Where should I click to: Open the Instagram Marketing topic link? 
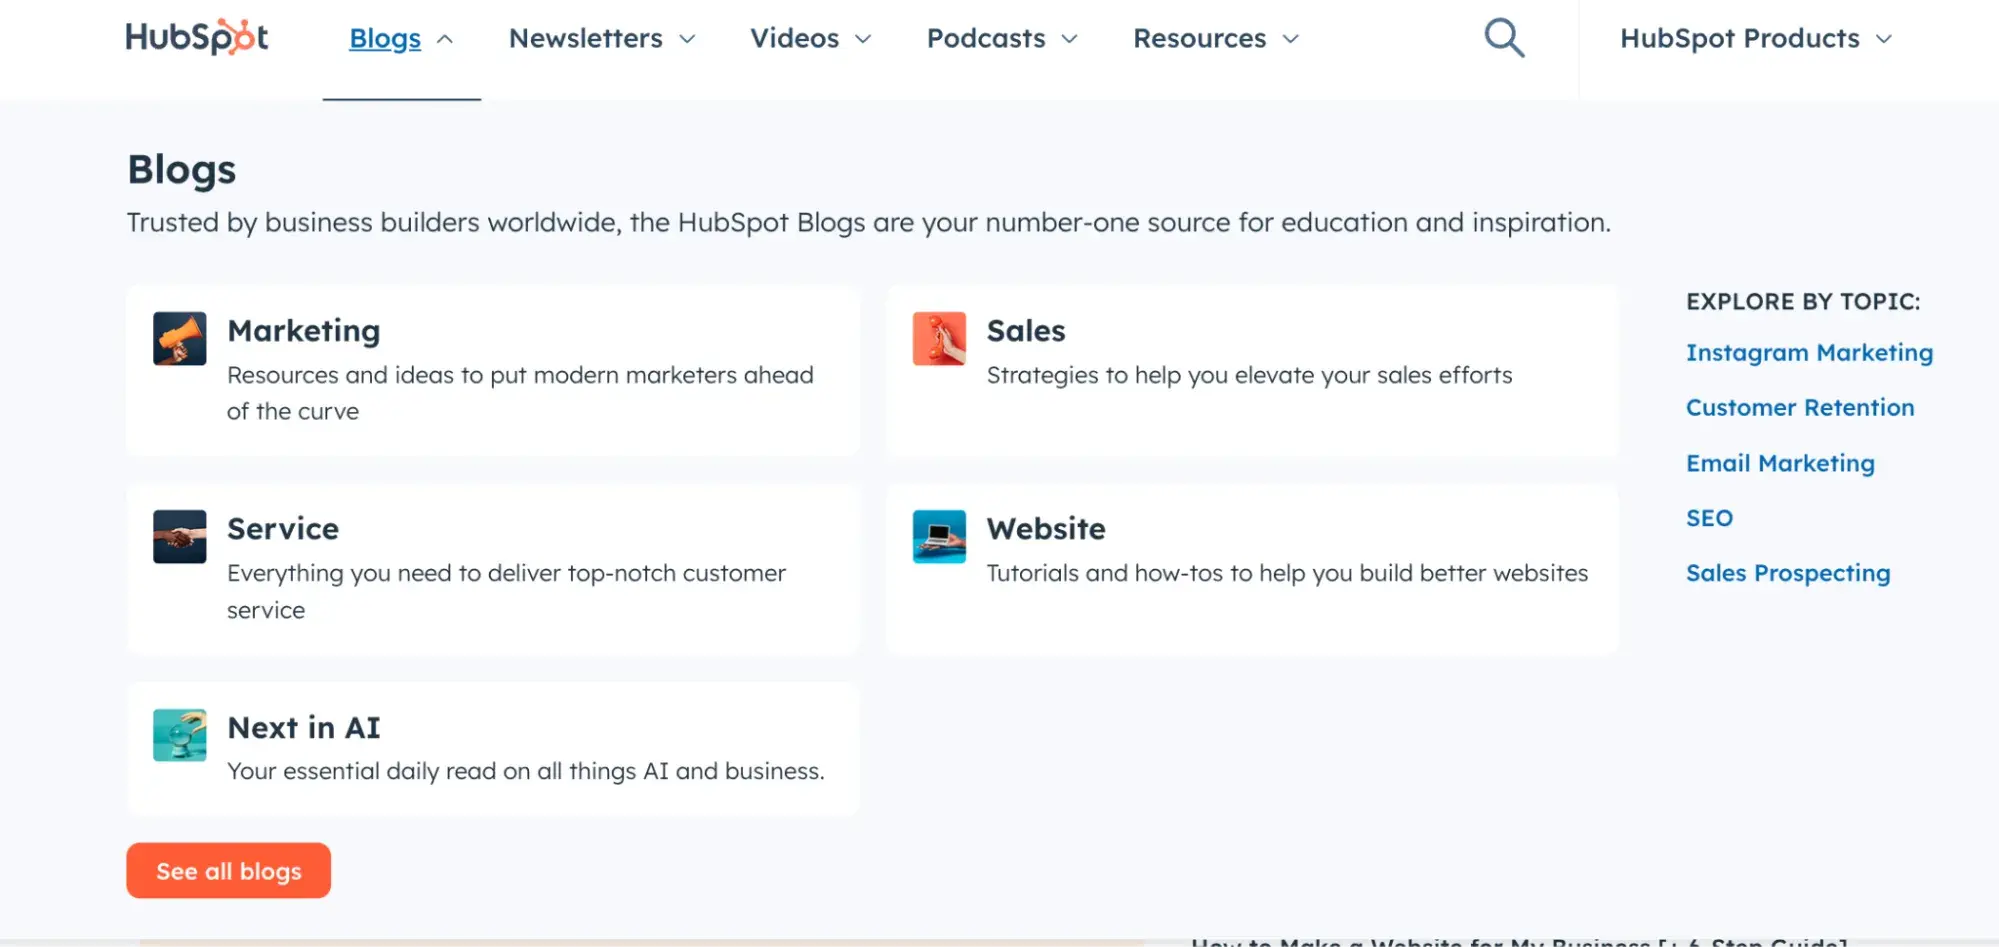coord(1809,352)
